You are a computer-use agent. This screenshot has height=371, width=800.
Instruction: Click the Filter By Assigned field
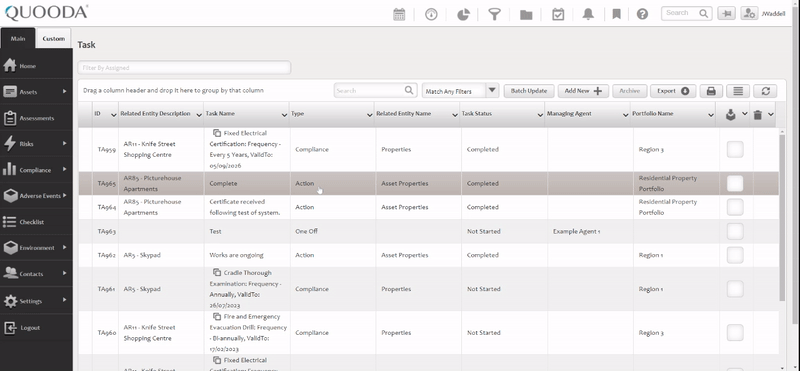(x=184, y=67)
